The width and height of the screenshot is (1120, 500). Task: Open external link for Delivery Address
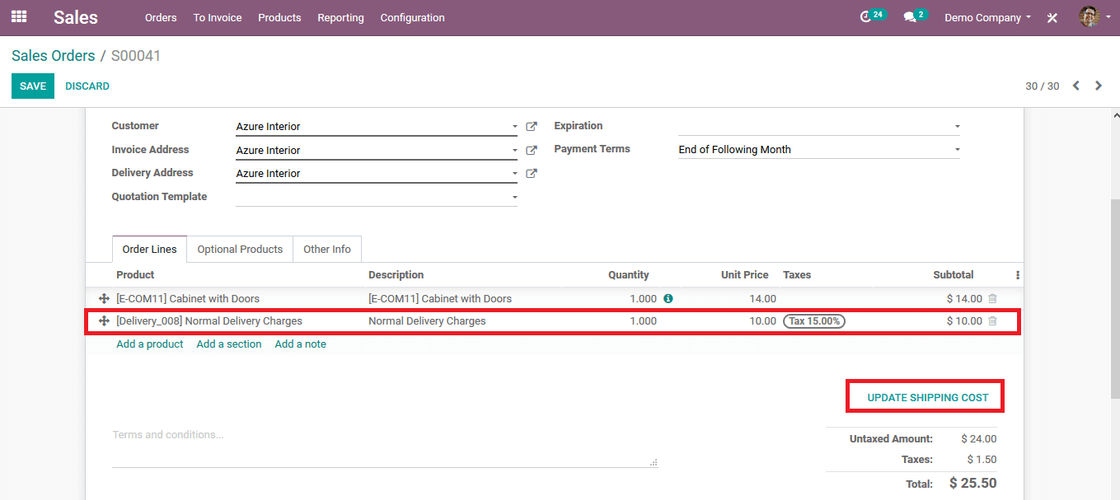pyautogui.click(x=531, y=173)
